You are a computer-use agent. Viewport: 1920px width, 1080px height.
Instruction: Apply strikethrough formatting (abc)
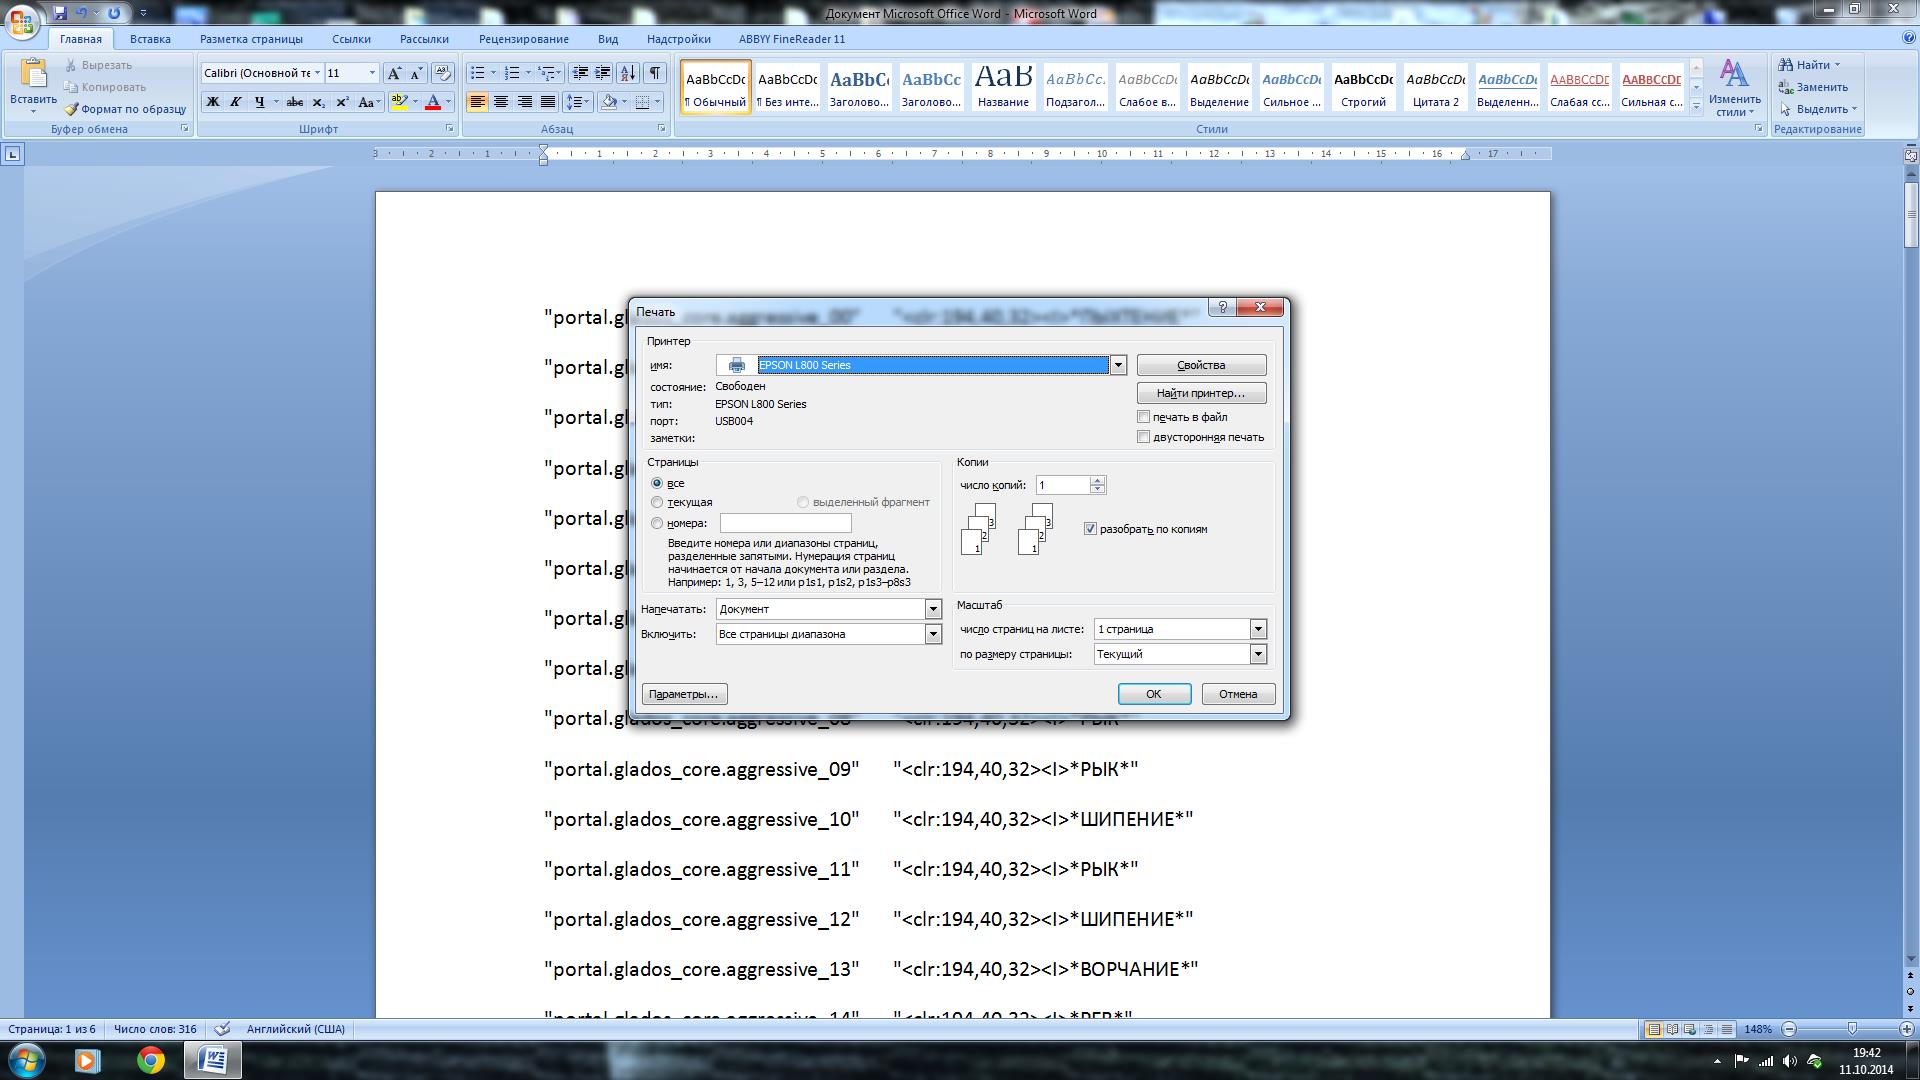[x=294, y=102]
